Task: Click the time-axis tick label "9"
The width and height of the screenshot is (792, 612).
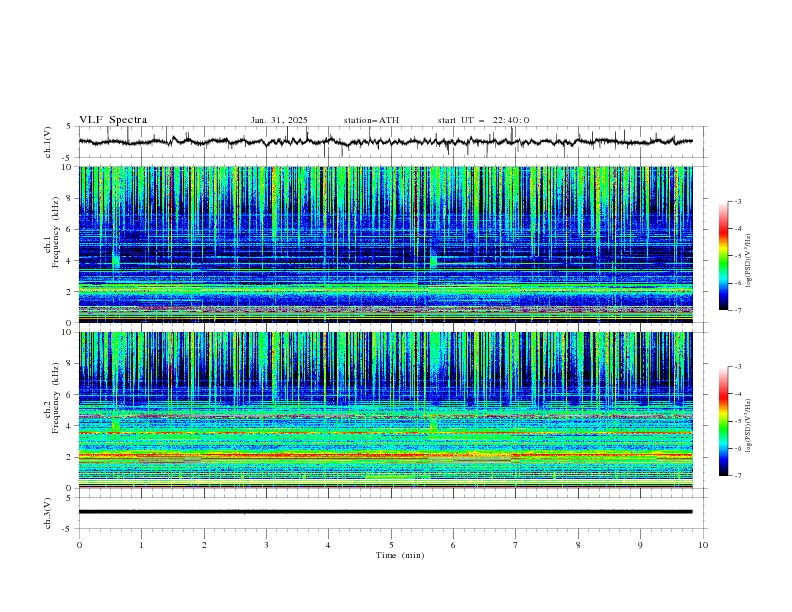Action: 640,545
